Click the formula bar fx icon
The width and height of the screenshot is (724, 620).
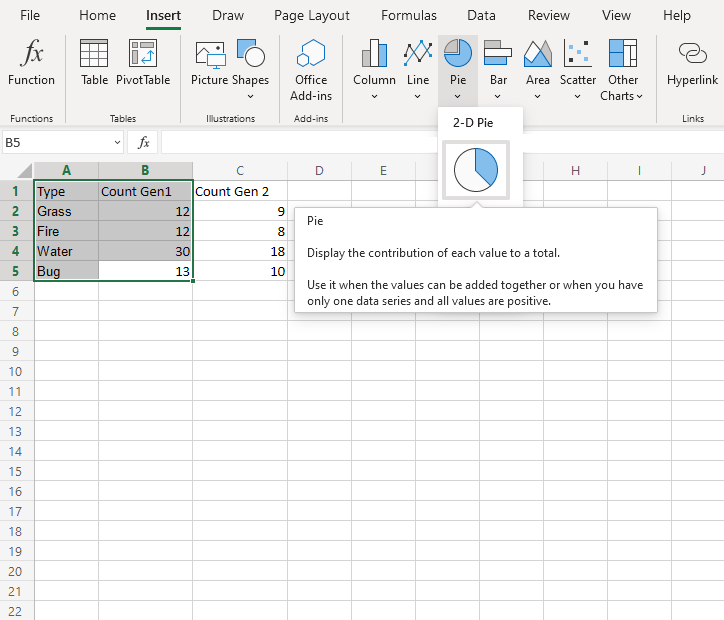coord(144,142)
